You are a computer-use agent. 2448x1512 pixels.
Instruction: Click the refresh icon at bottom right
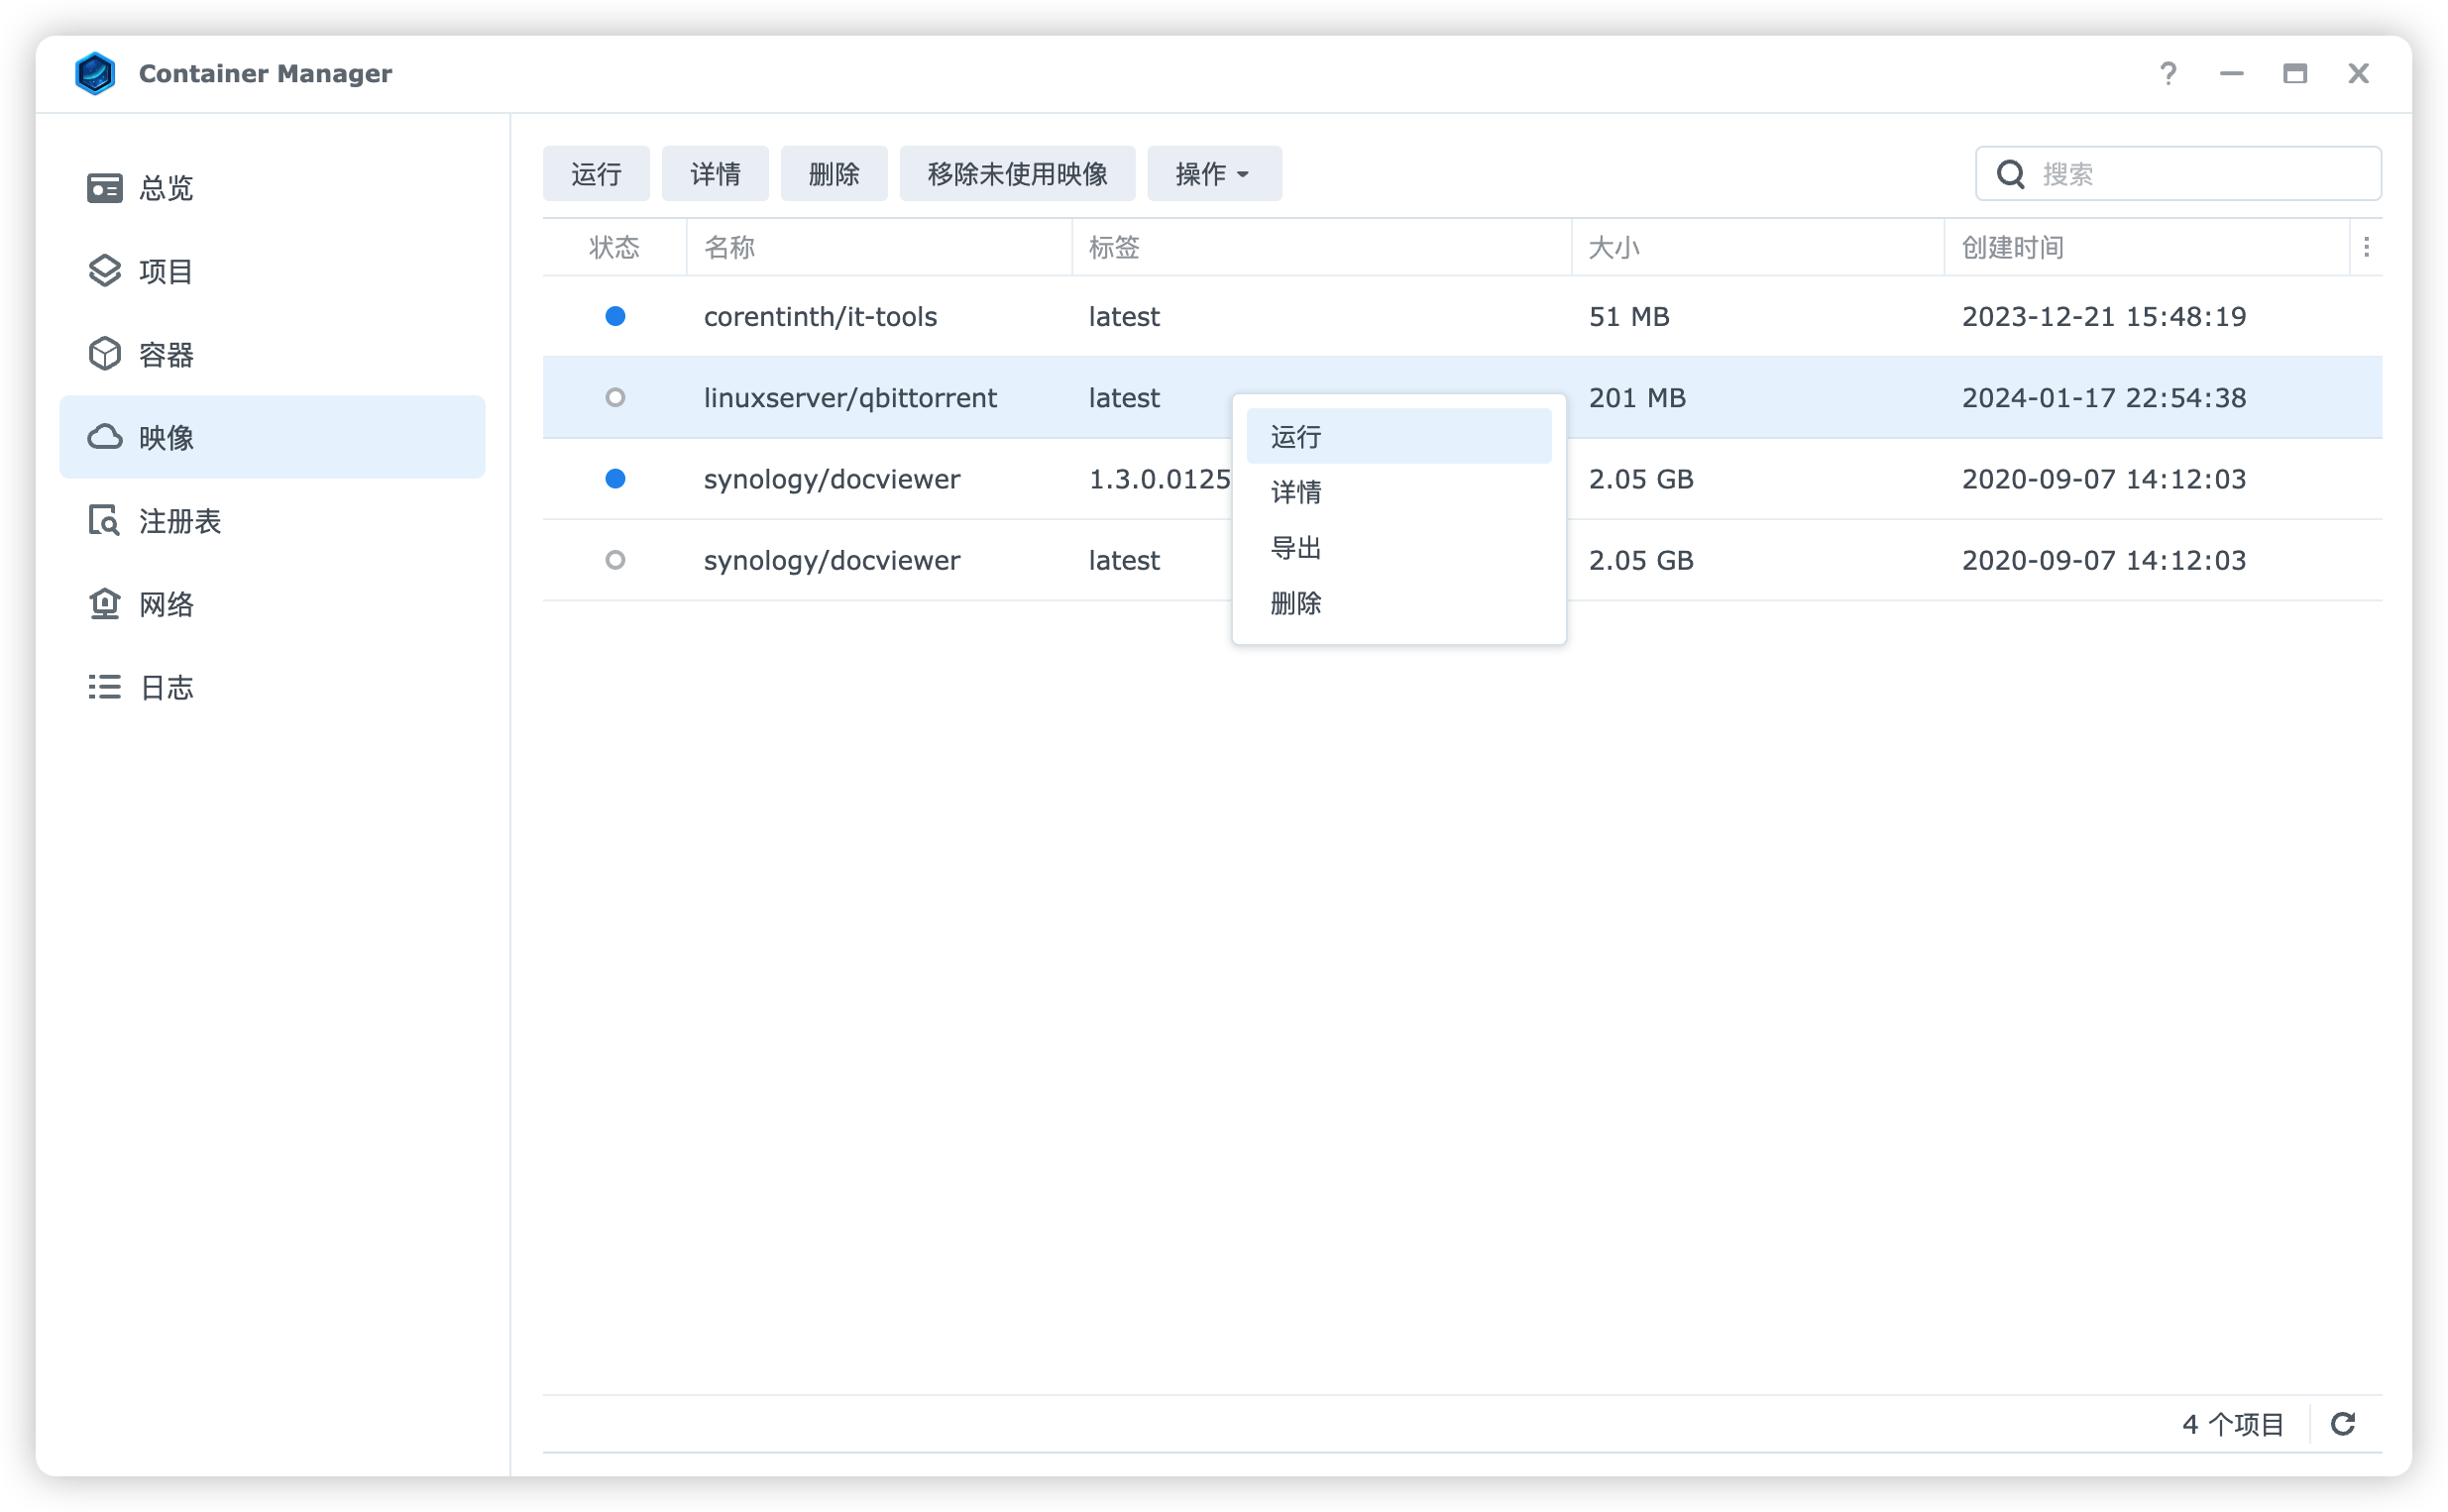[x=2342, y=1423]
